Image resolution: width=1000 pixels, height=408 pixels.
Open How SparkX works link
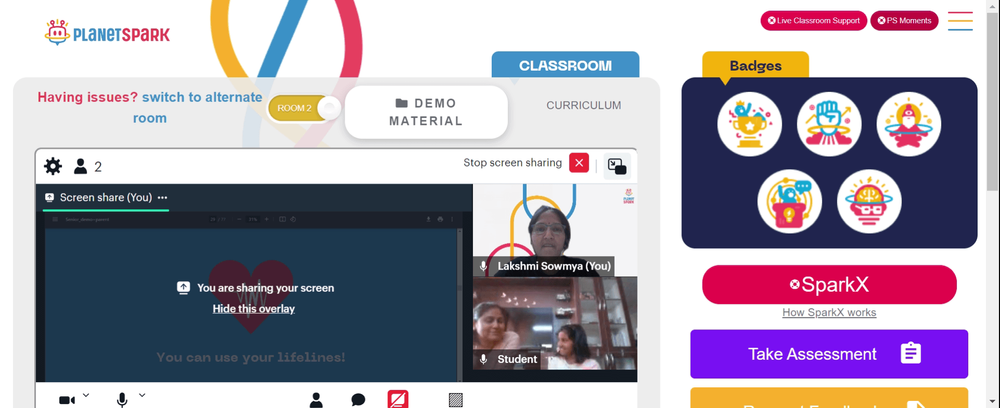(829, 312)
